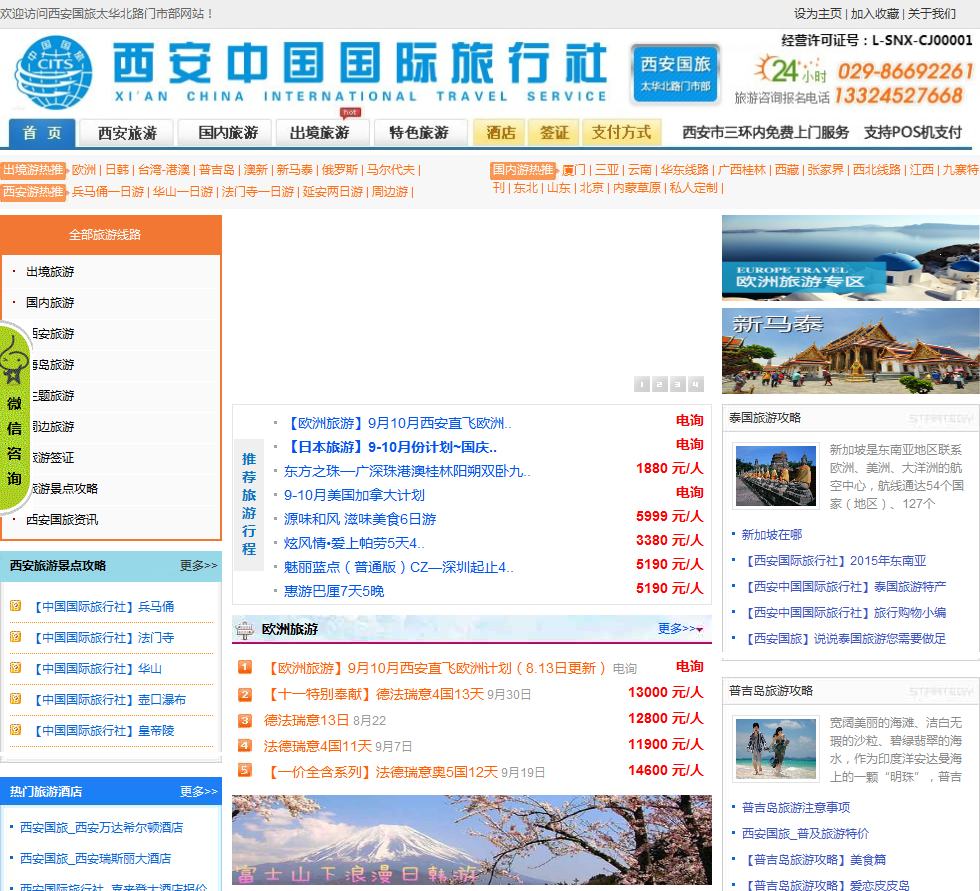Image resolution: width=980 pixels, height=891 pixels.
Task: Open 【日本旅游】9-10月份计划~国庆 route
Action: pyautogui.click(x=391, y=447)
